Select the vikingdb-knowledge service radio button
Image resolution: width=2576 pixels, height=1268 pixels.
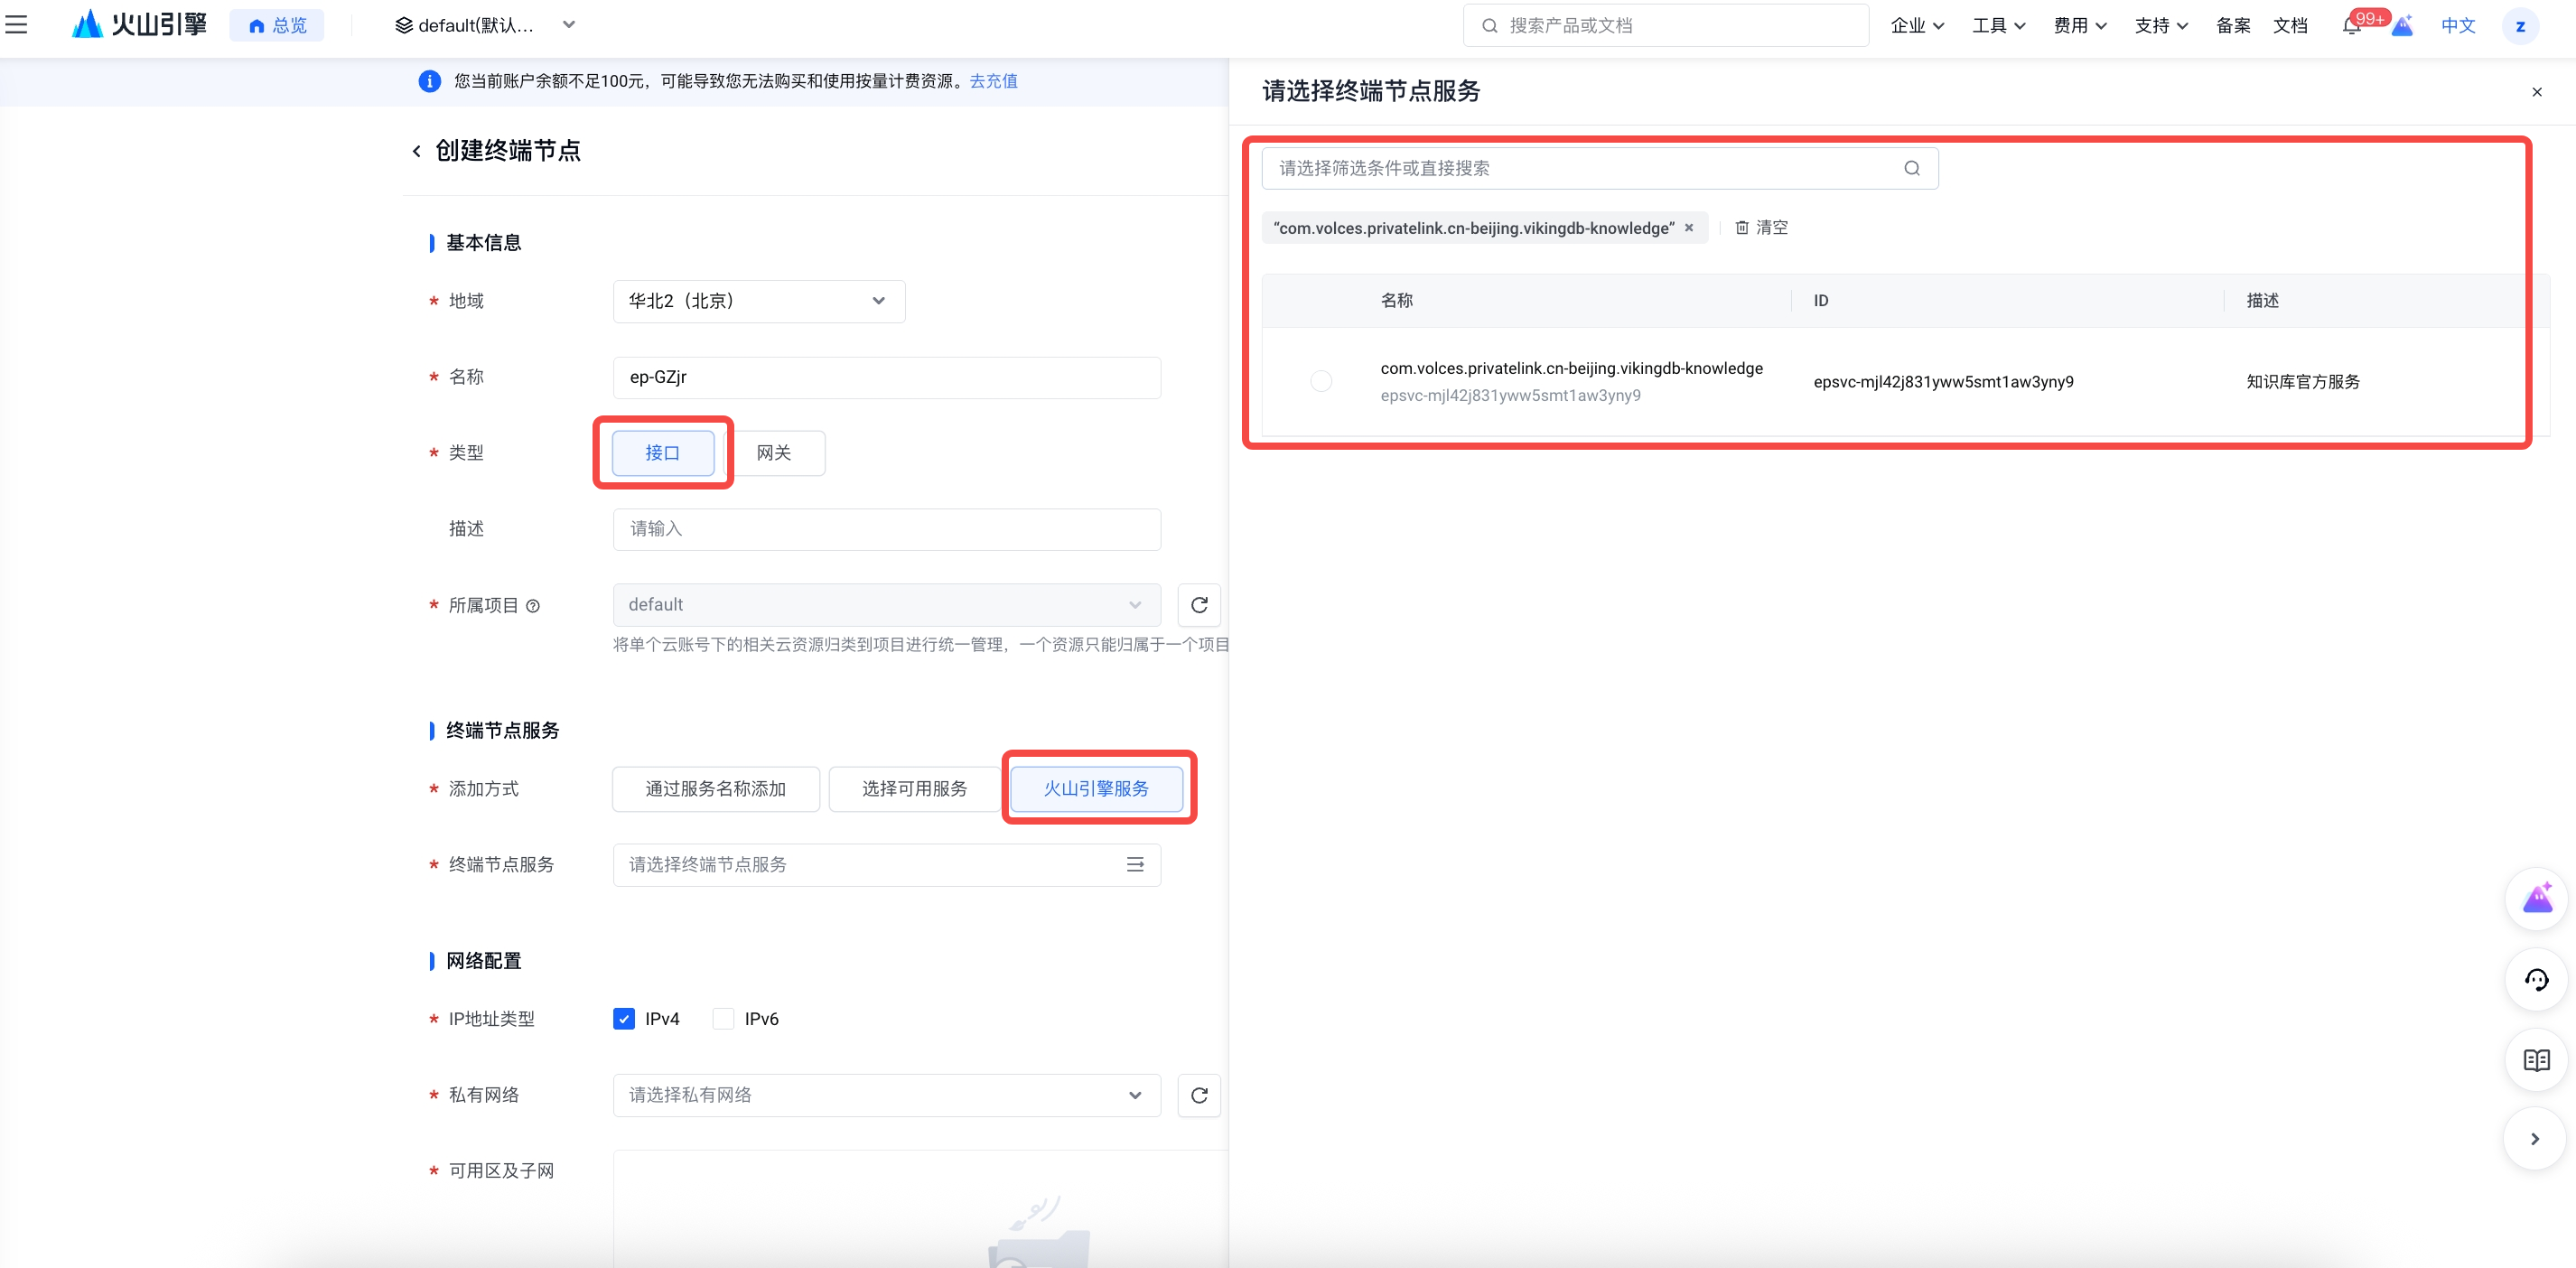pos(1321,381)
